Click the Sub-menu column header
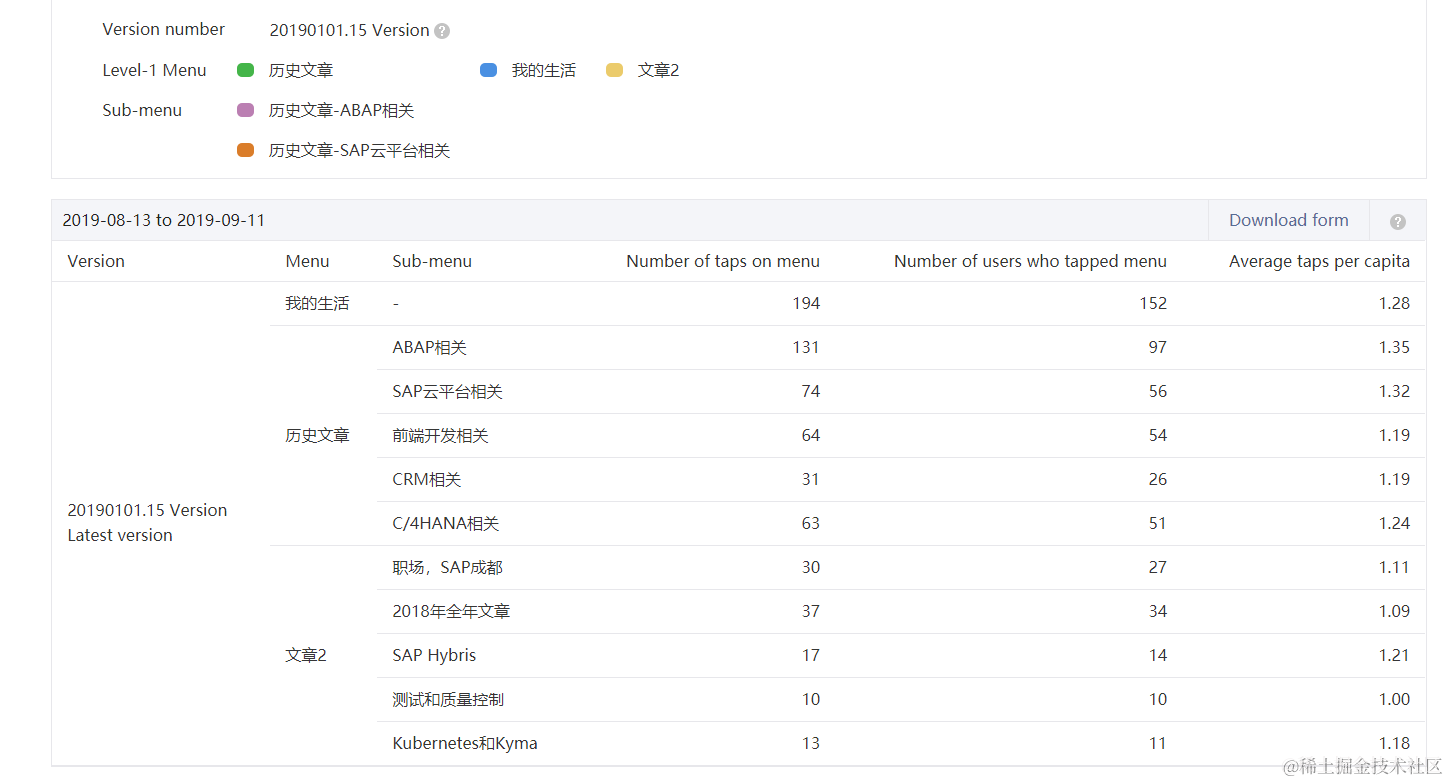This screenshot has height=783, width=1449. tap(432, 261)
